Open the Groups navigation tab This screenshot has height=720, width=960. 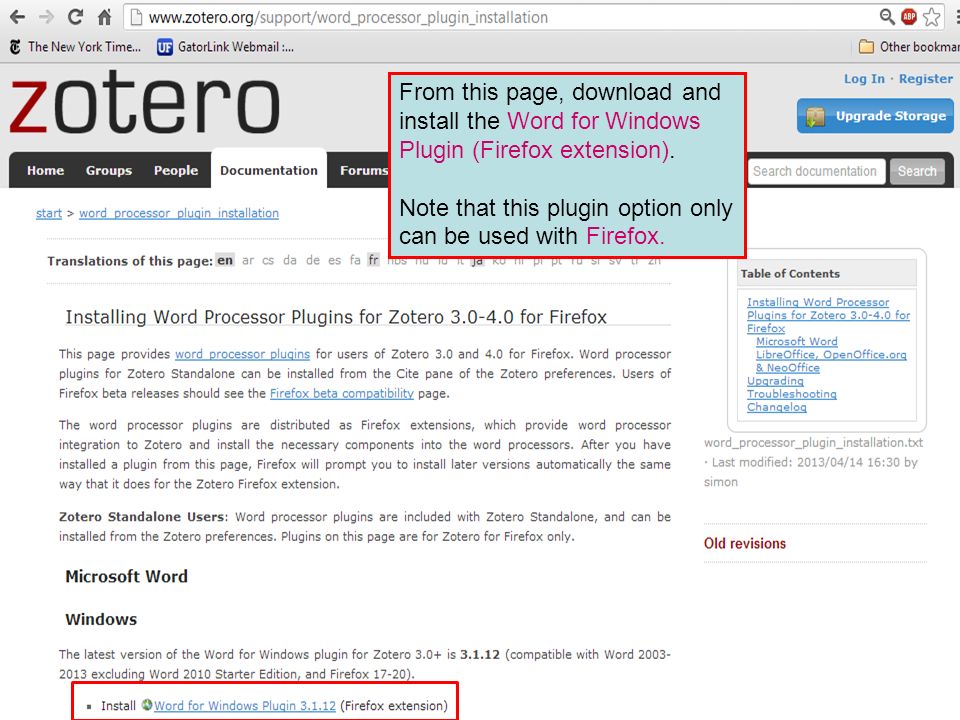coord(109,170)
